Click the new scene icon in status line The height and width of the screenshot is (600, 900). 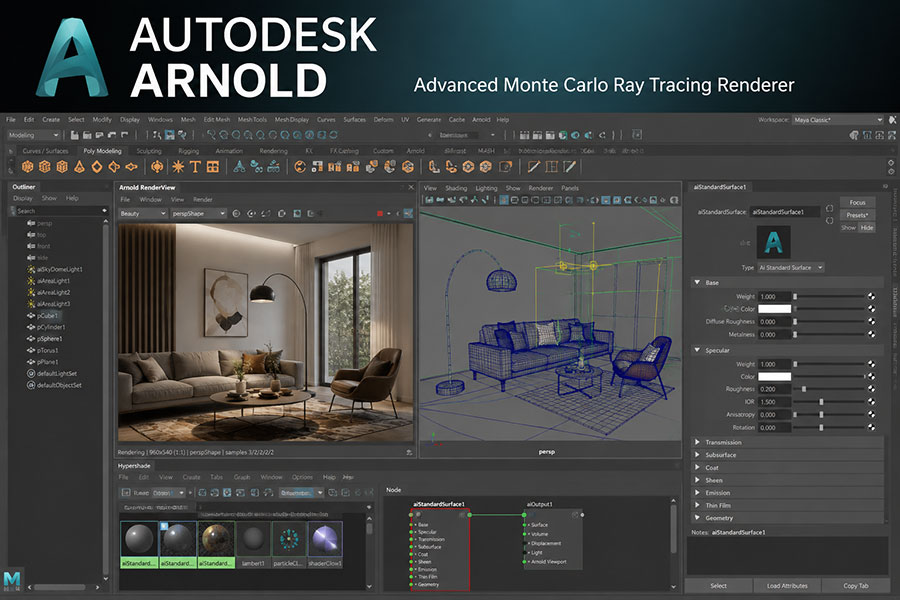point(75,135)
